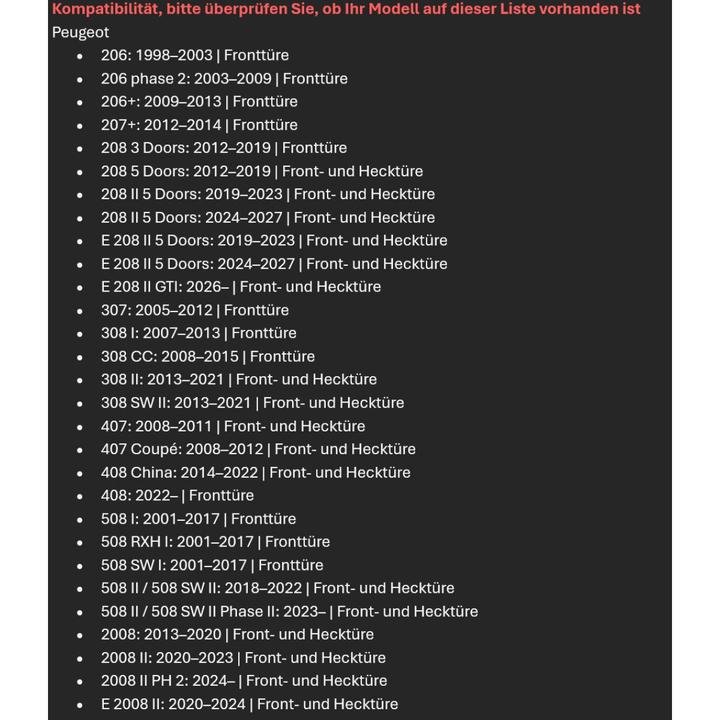This screenshot has height=720, width=720.
Task: Select the 307: 2005–2012 entry
Action: (195, 310)
